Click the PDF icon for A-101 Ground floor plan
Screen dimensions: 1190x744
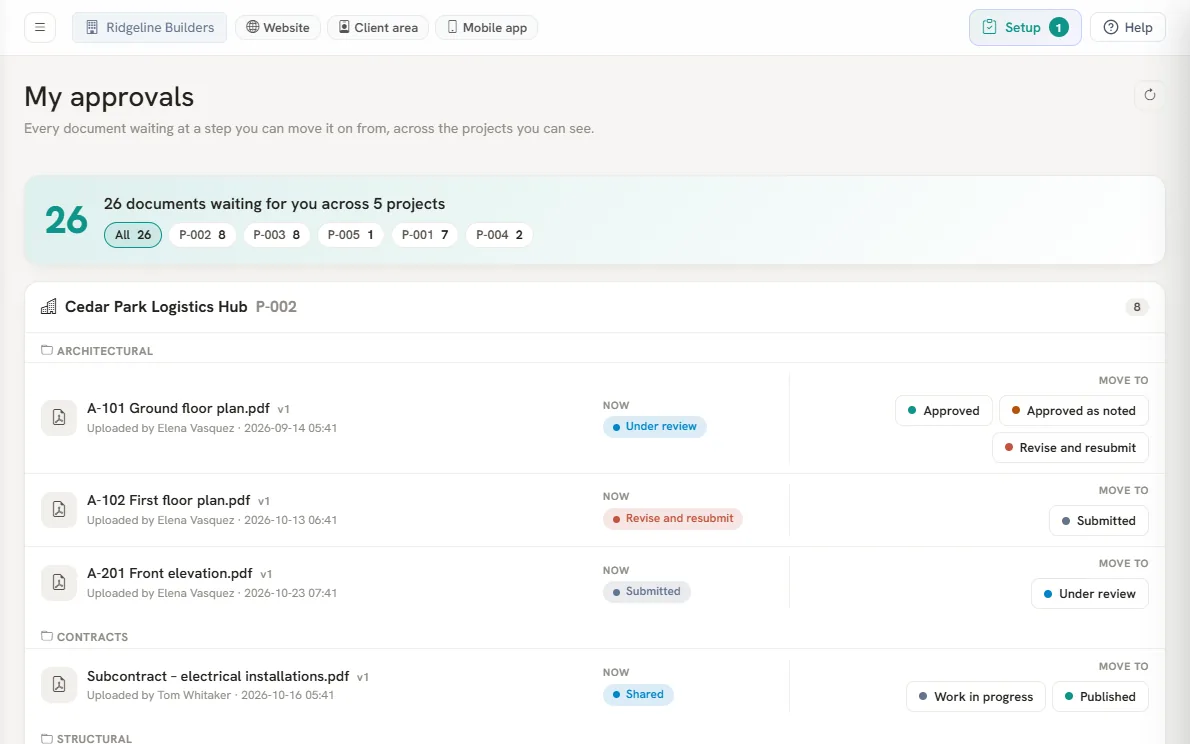point(58,418)
